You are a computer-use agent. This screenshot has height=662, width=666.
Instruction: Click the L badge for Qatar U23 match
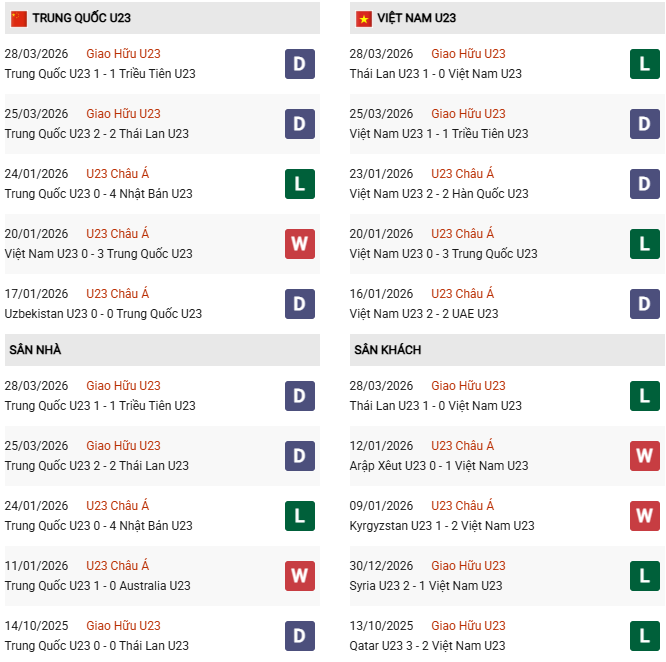coord(645,636)
